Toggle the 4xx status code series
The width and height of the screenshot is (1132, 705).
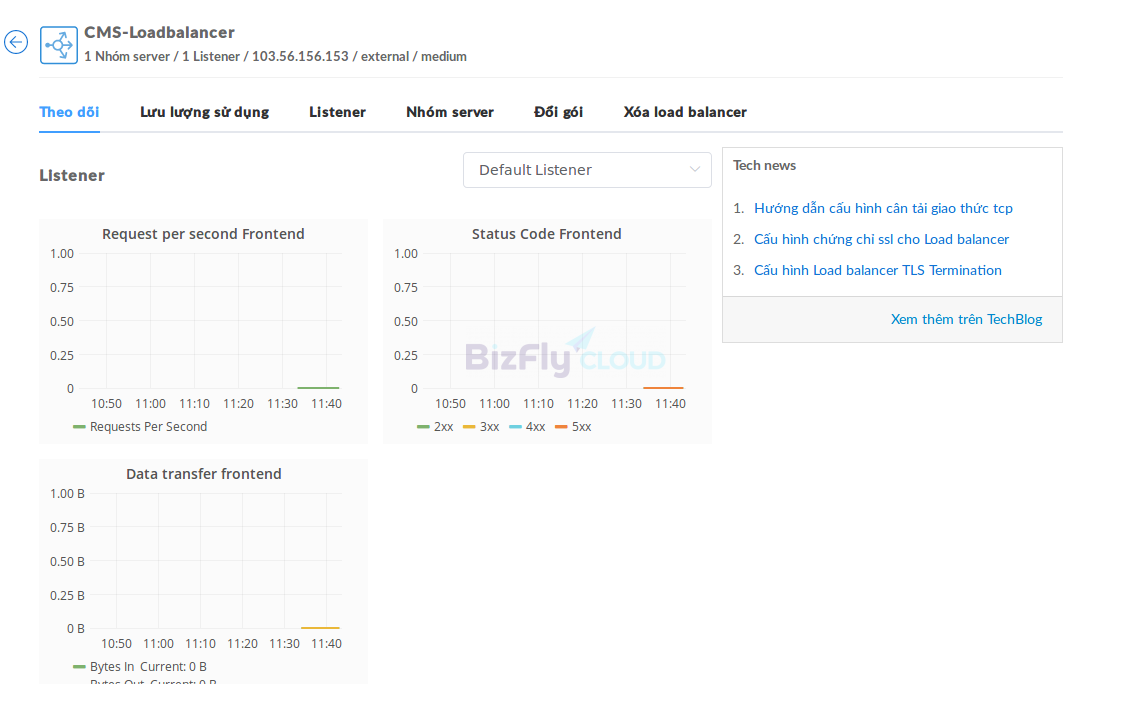pos(527,426)
